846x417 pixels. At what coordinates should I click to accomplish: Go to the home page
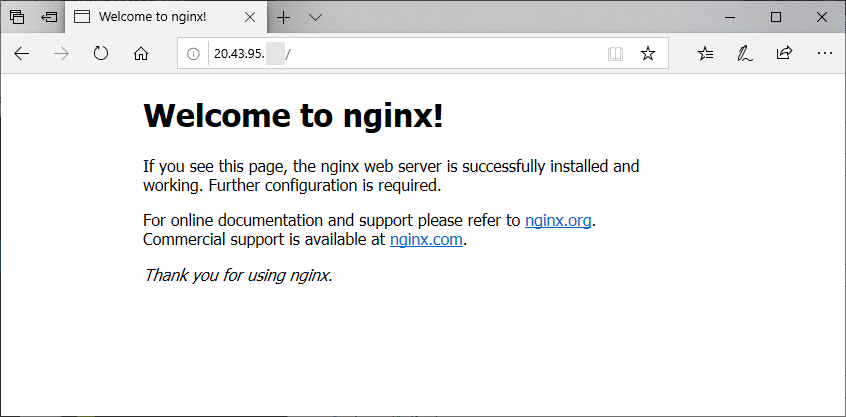click(141, 53)
